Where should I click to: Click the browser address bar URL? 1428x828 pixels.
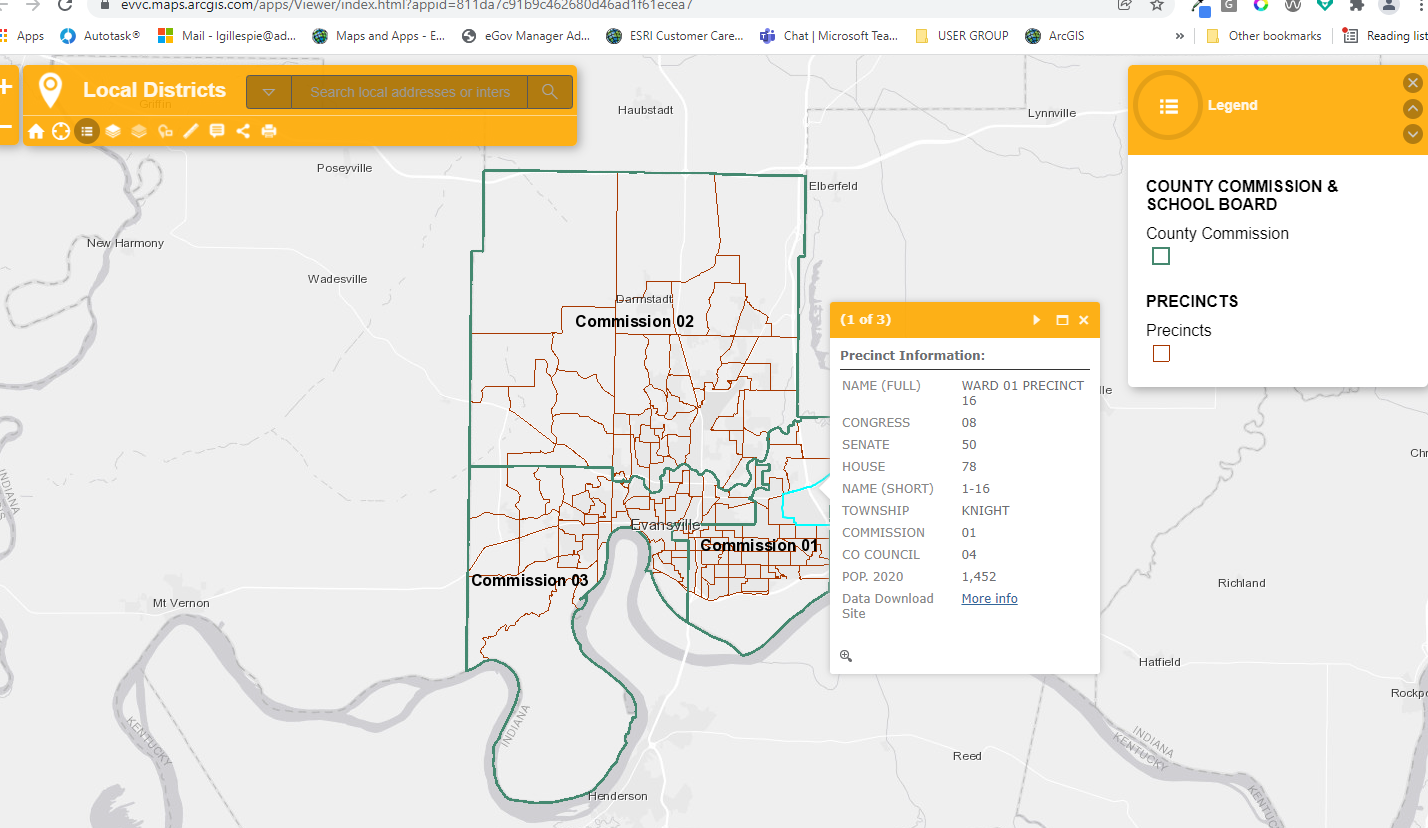tap(406, 5)
